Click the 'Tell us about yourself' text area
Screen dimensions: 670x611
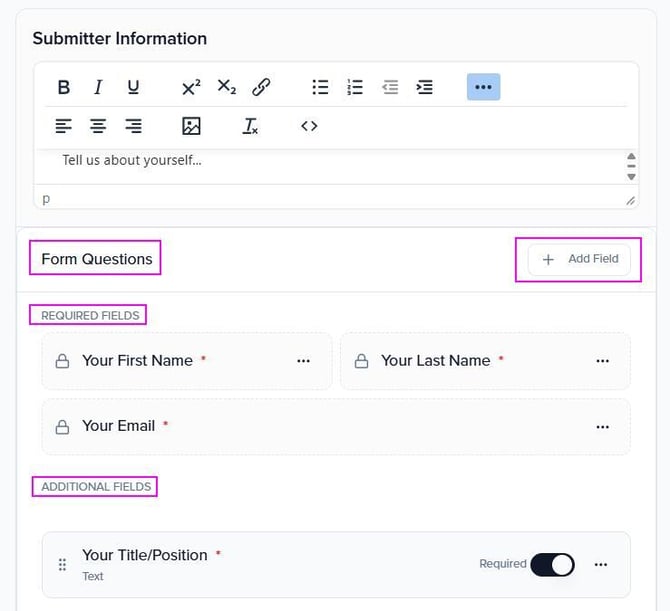point(329,167)
